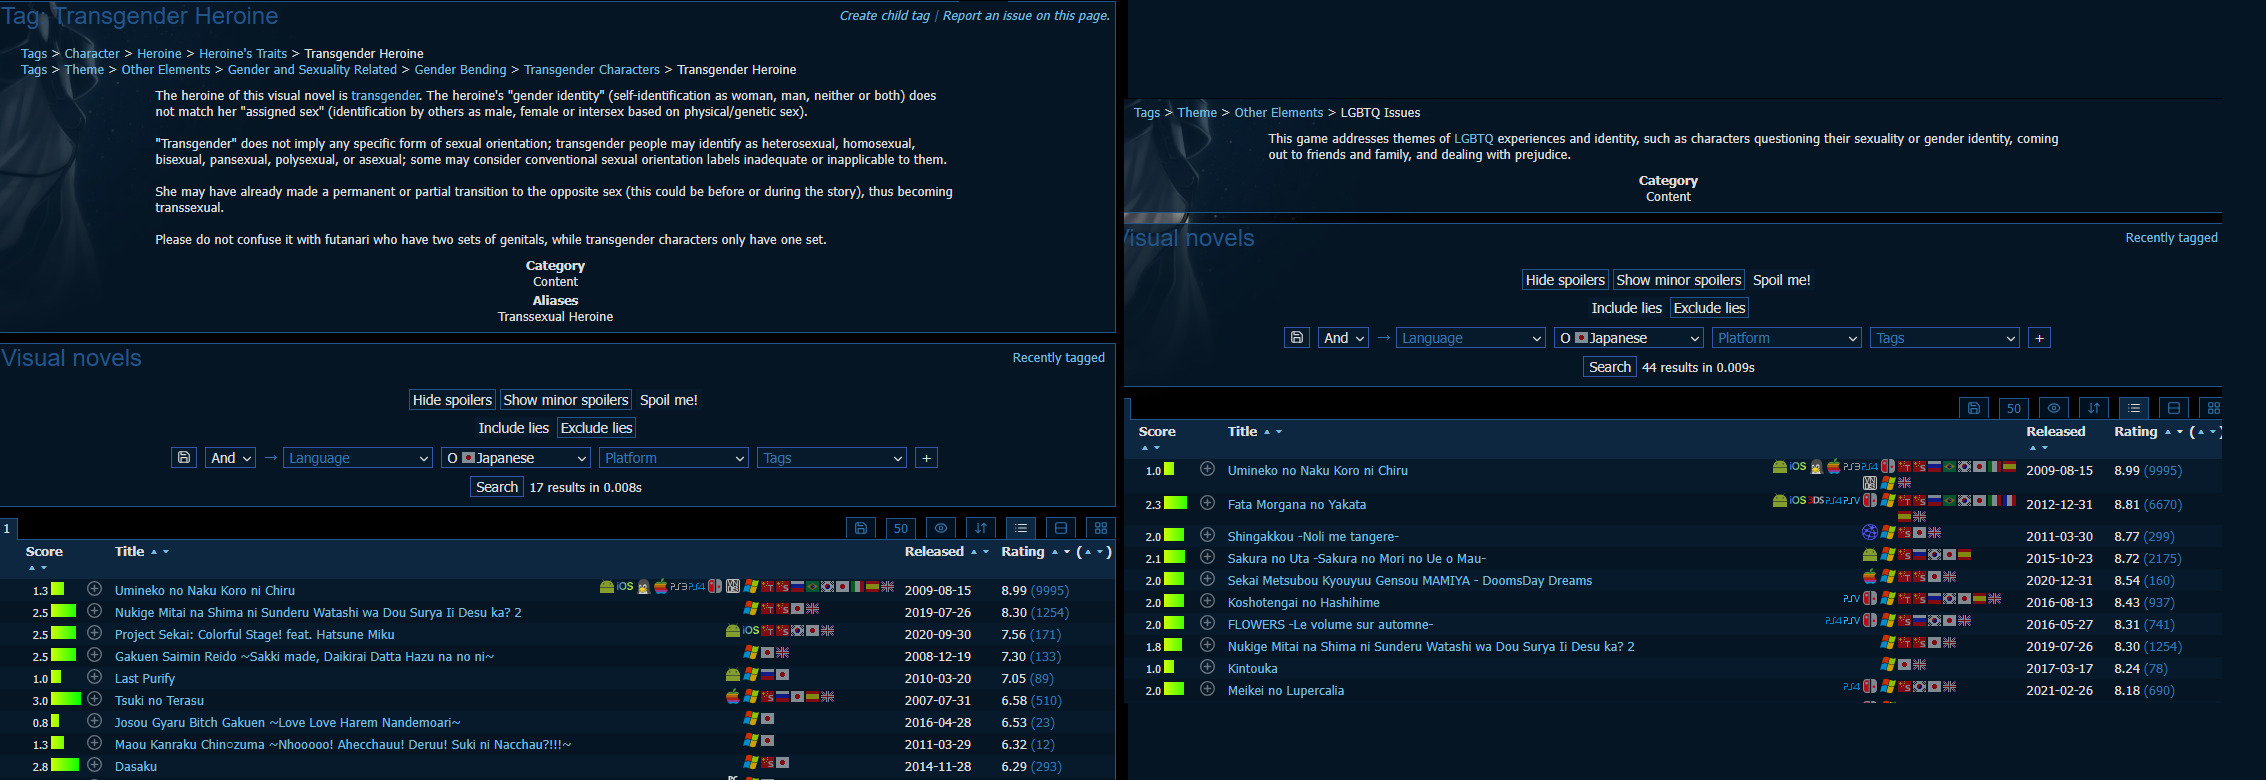Click the plus icon beside Koshotengai no Hashihime
This screenshot has width=2266, height=780.
[x=1208, y=601]
